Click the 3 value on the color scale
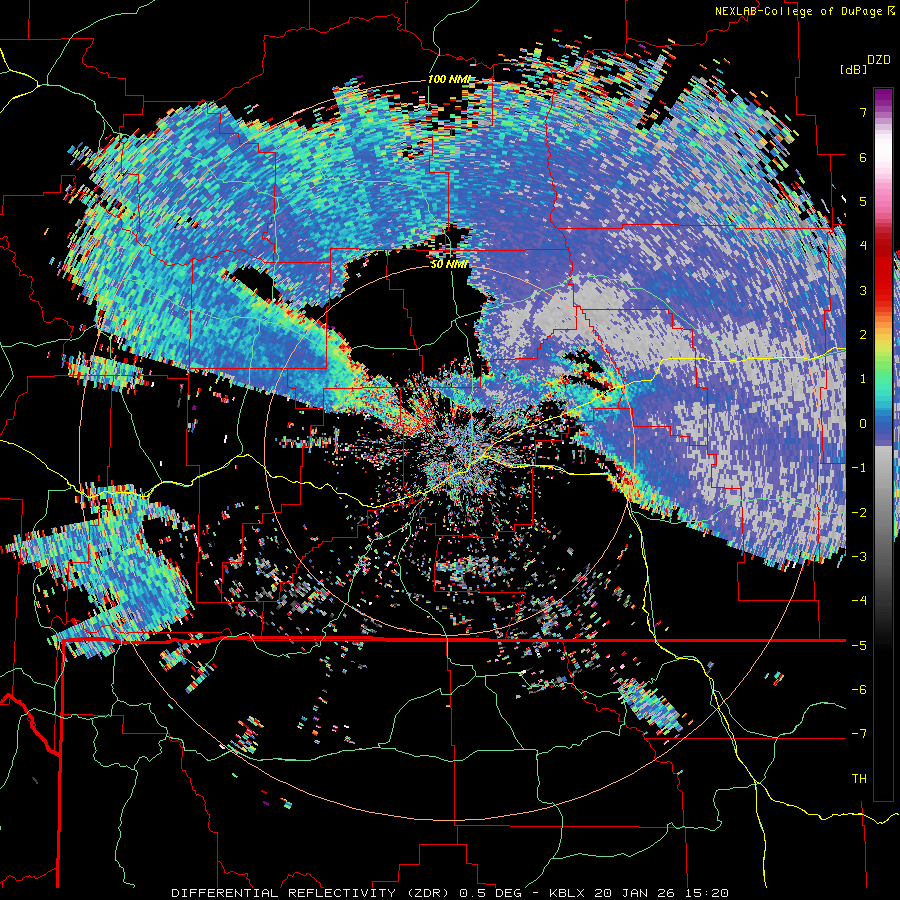The height and width of the screenshot is (900, 900). [x=863, y=290]
